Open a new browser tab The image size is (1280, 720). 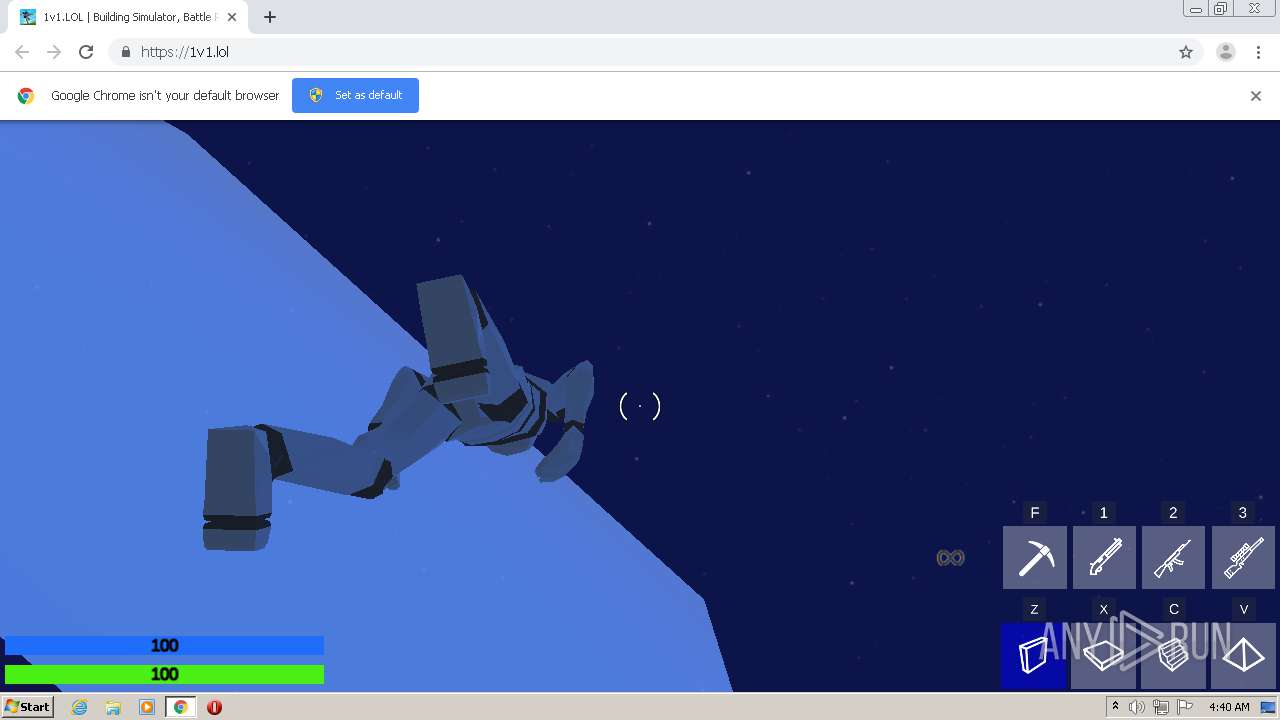270,17
